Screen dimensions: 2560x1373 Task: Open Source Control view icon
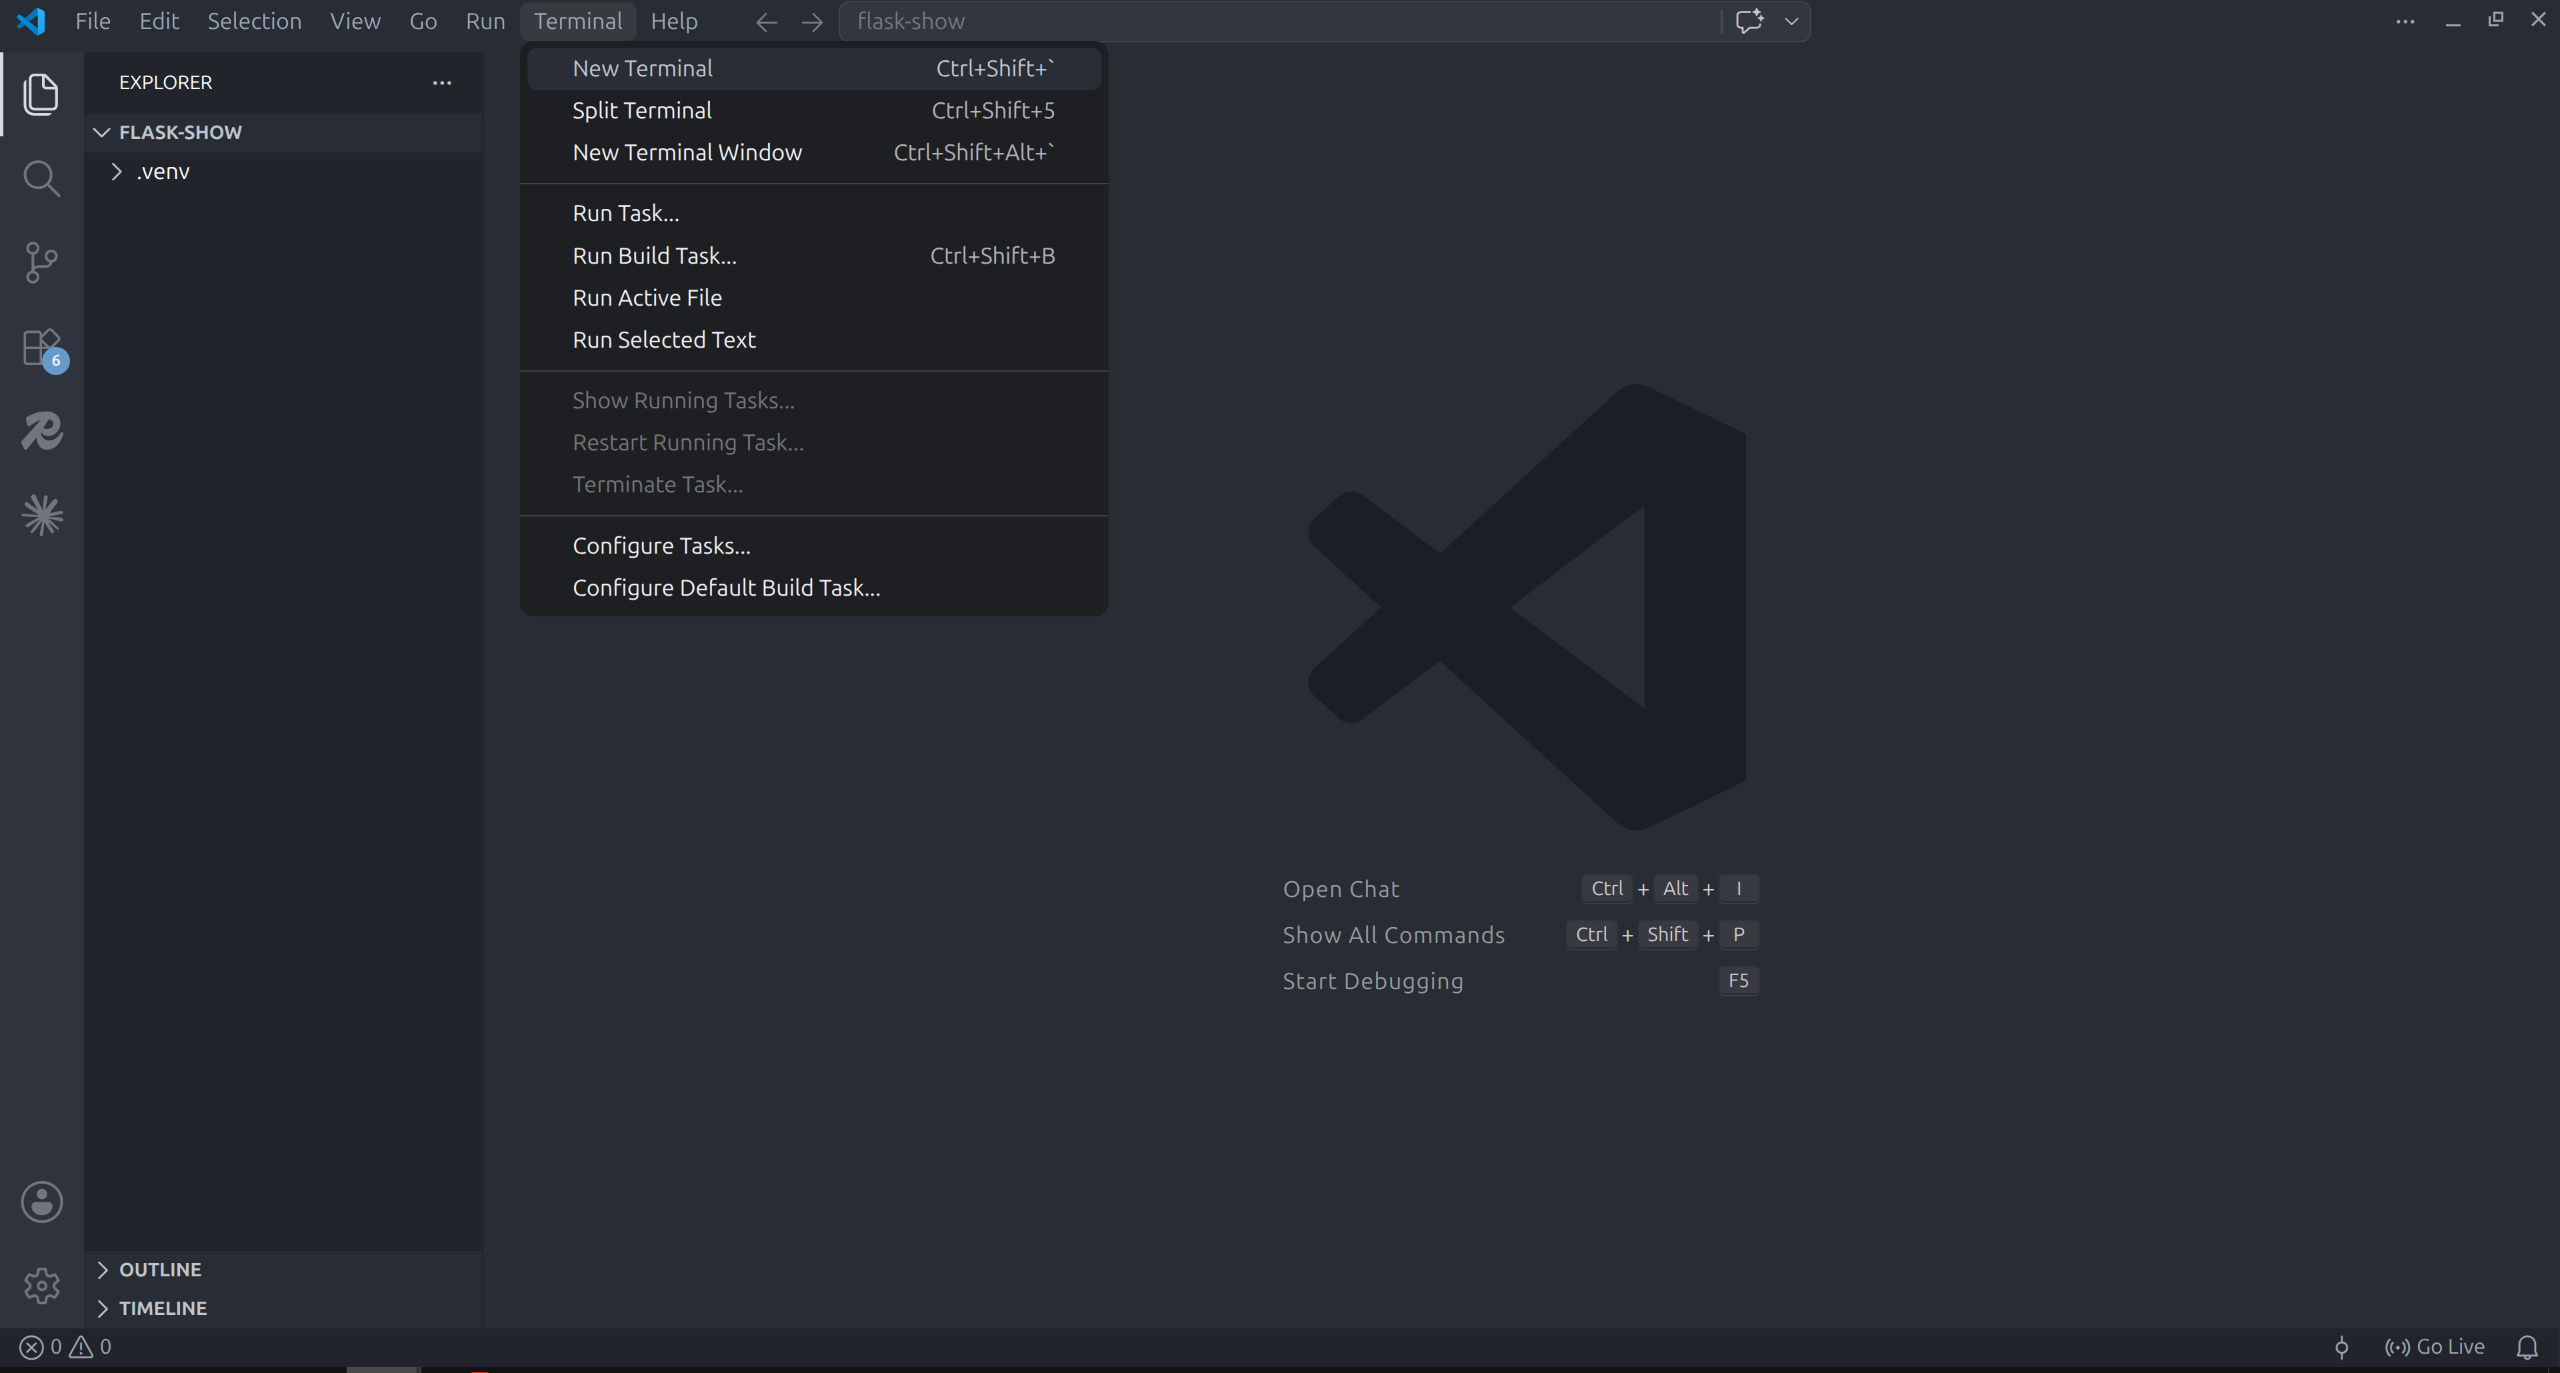click(41, 262)
